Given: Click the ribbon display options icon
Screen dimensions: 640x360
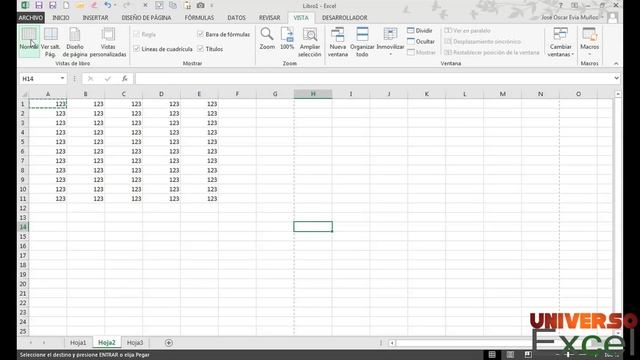Looking at the screenshot, I should click(574, 5).
